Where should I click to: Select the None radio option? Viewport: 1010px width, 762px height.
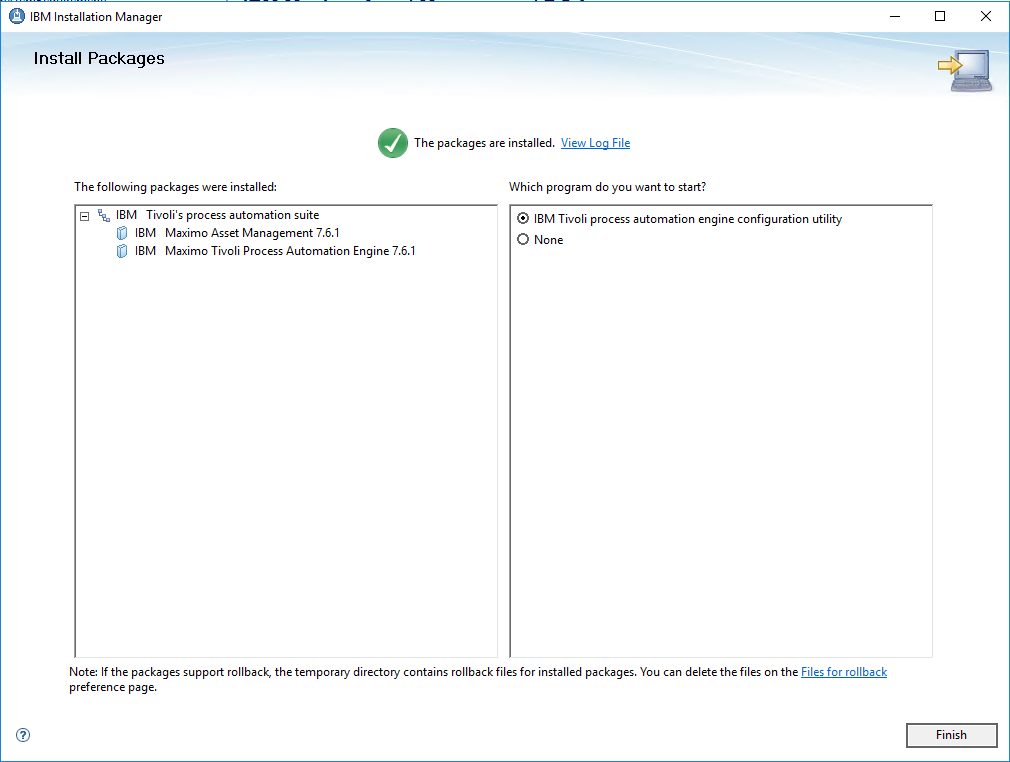(523, 240)
